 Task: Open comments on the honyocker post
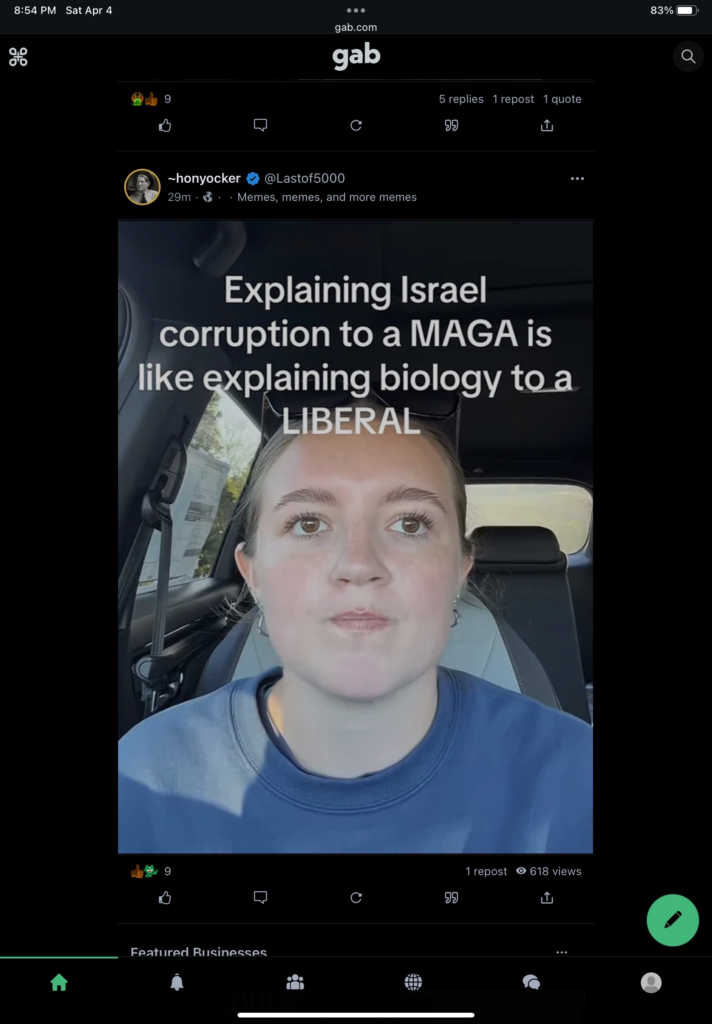260,897
